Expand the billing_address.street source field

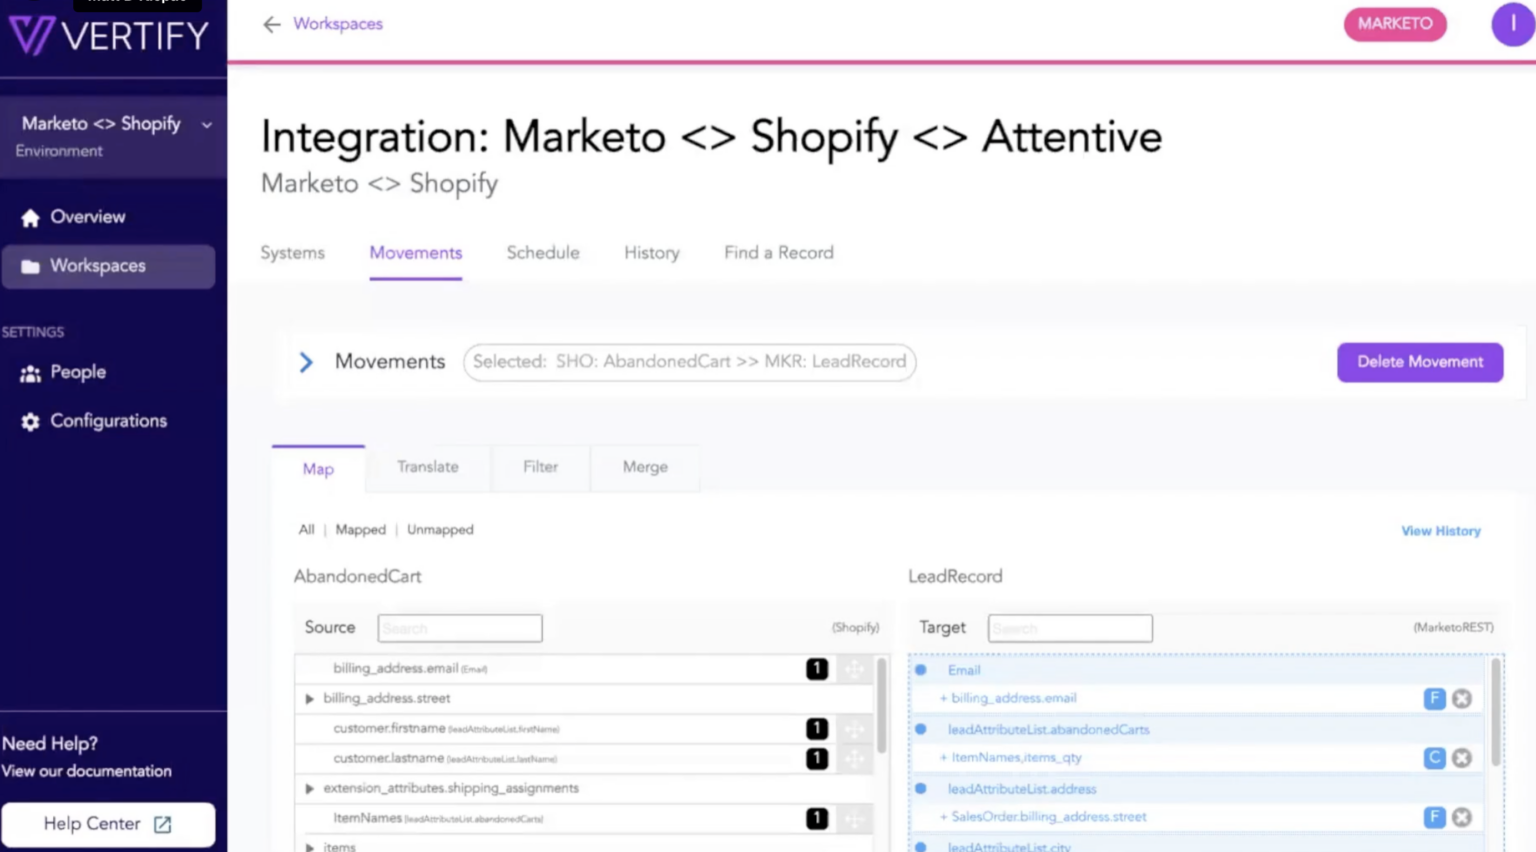(x=309, y=698)
